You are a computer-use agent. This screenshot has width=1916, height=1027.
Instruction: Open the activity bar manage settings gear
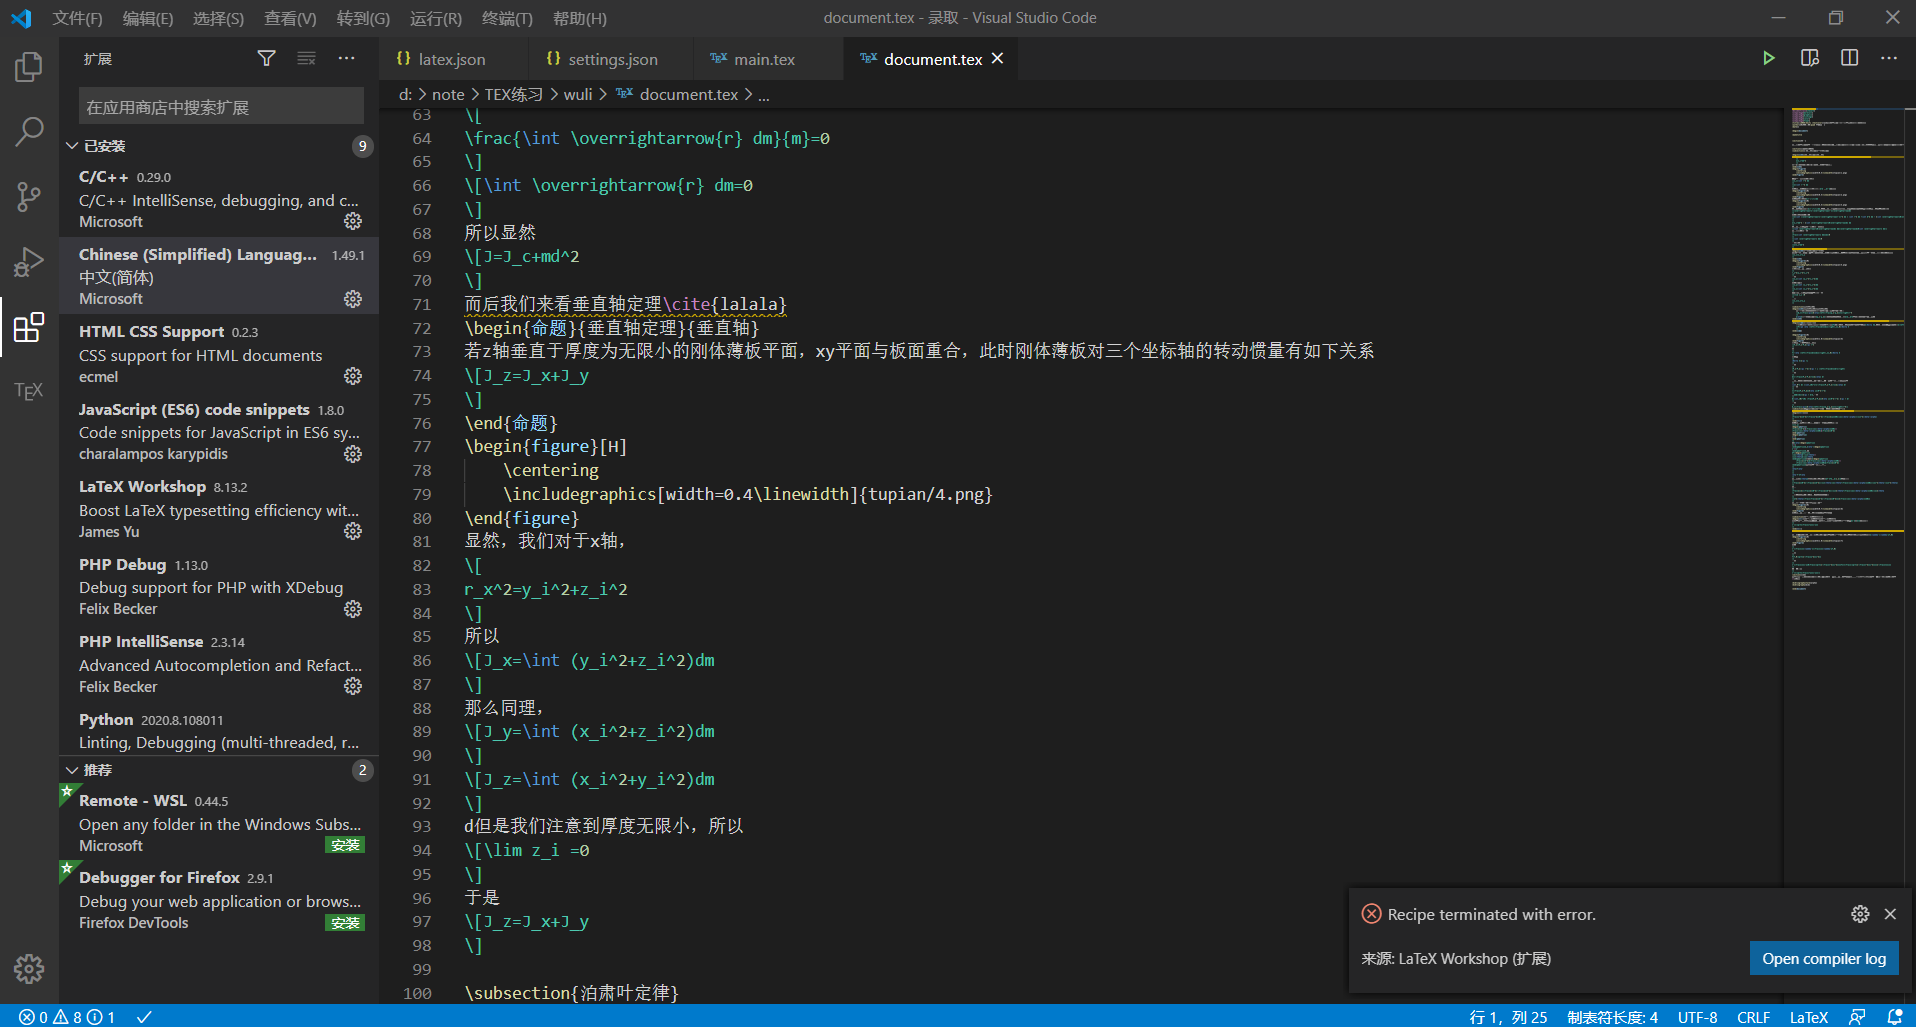28,968
